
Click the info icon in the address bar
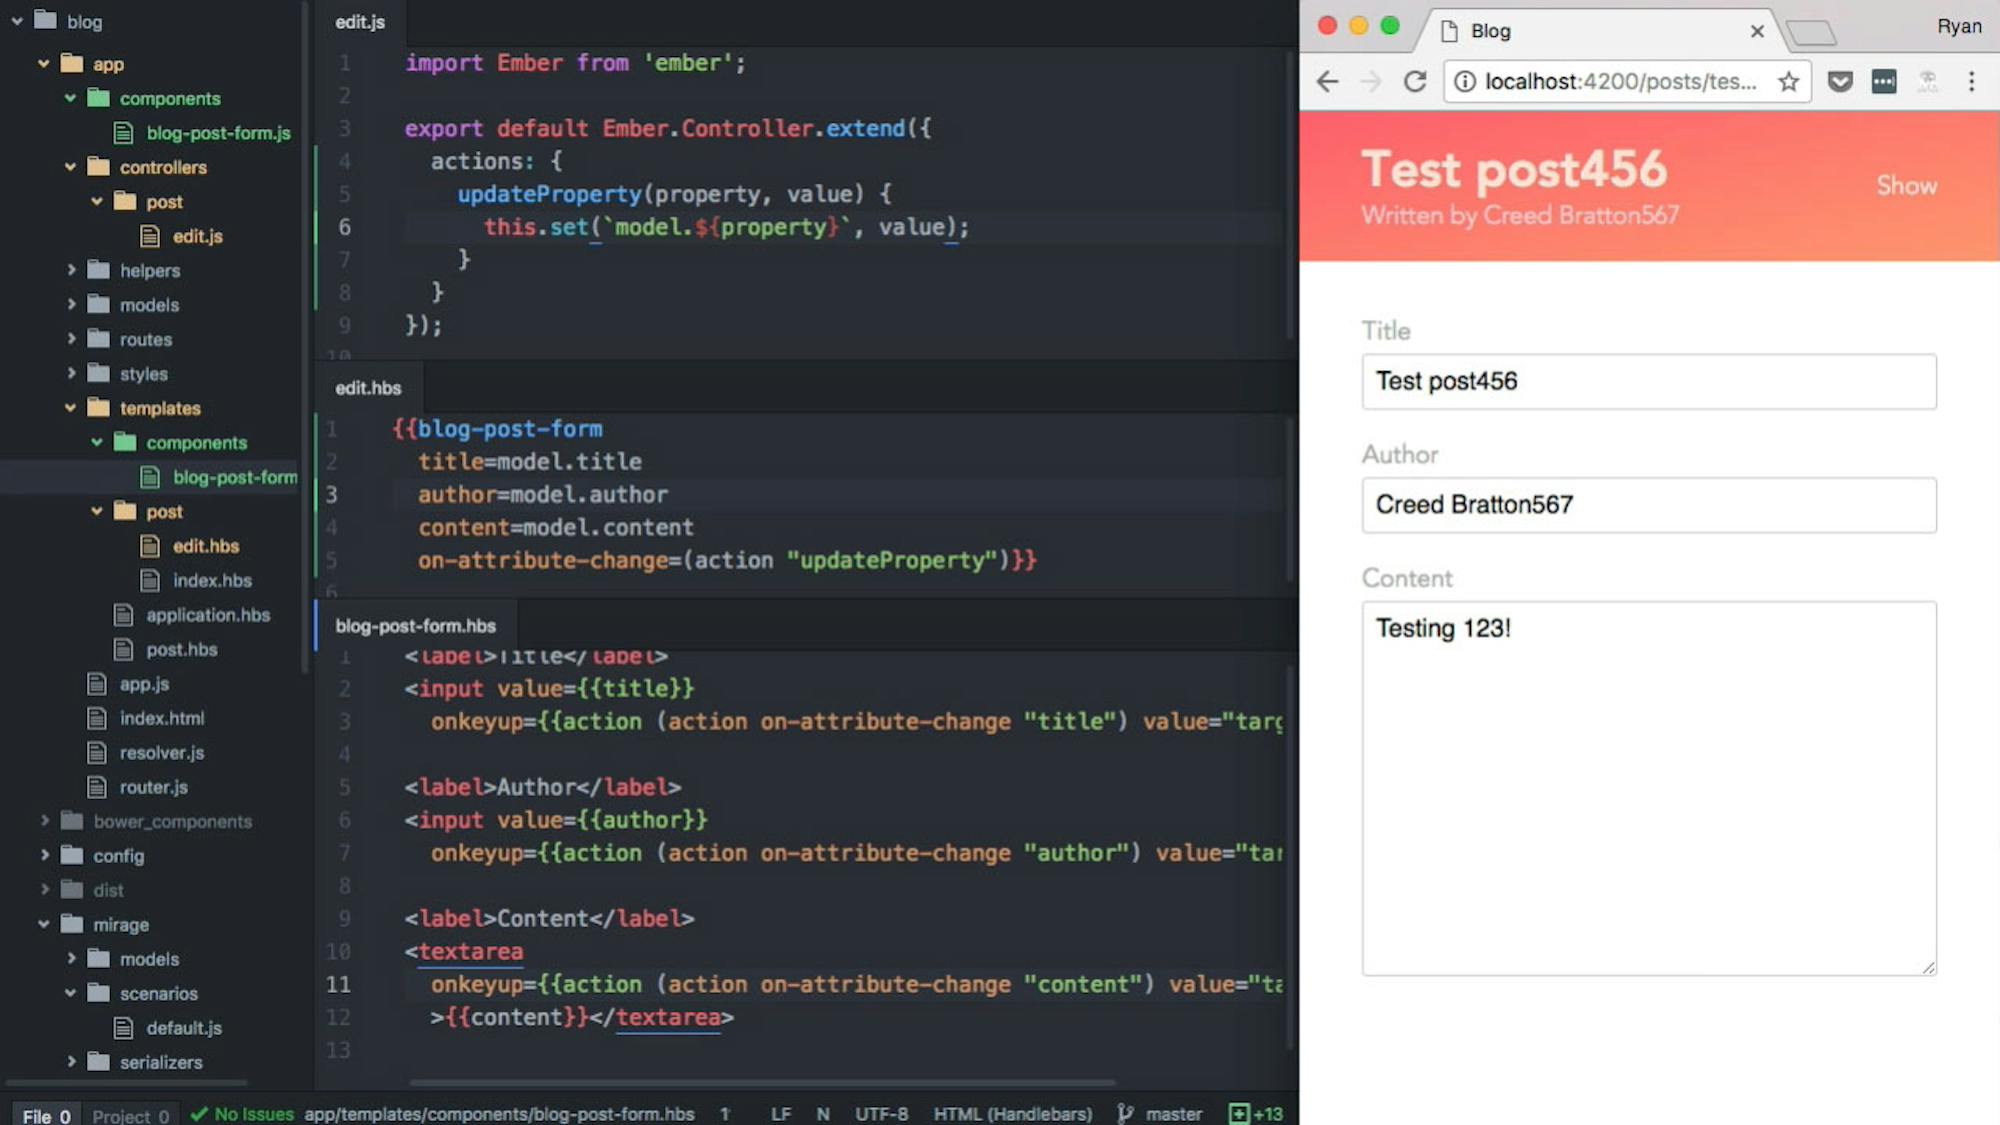click(1464, 82)
